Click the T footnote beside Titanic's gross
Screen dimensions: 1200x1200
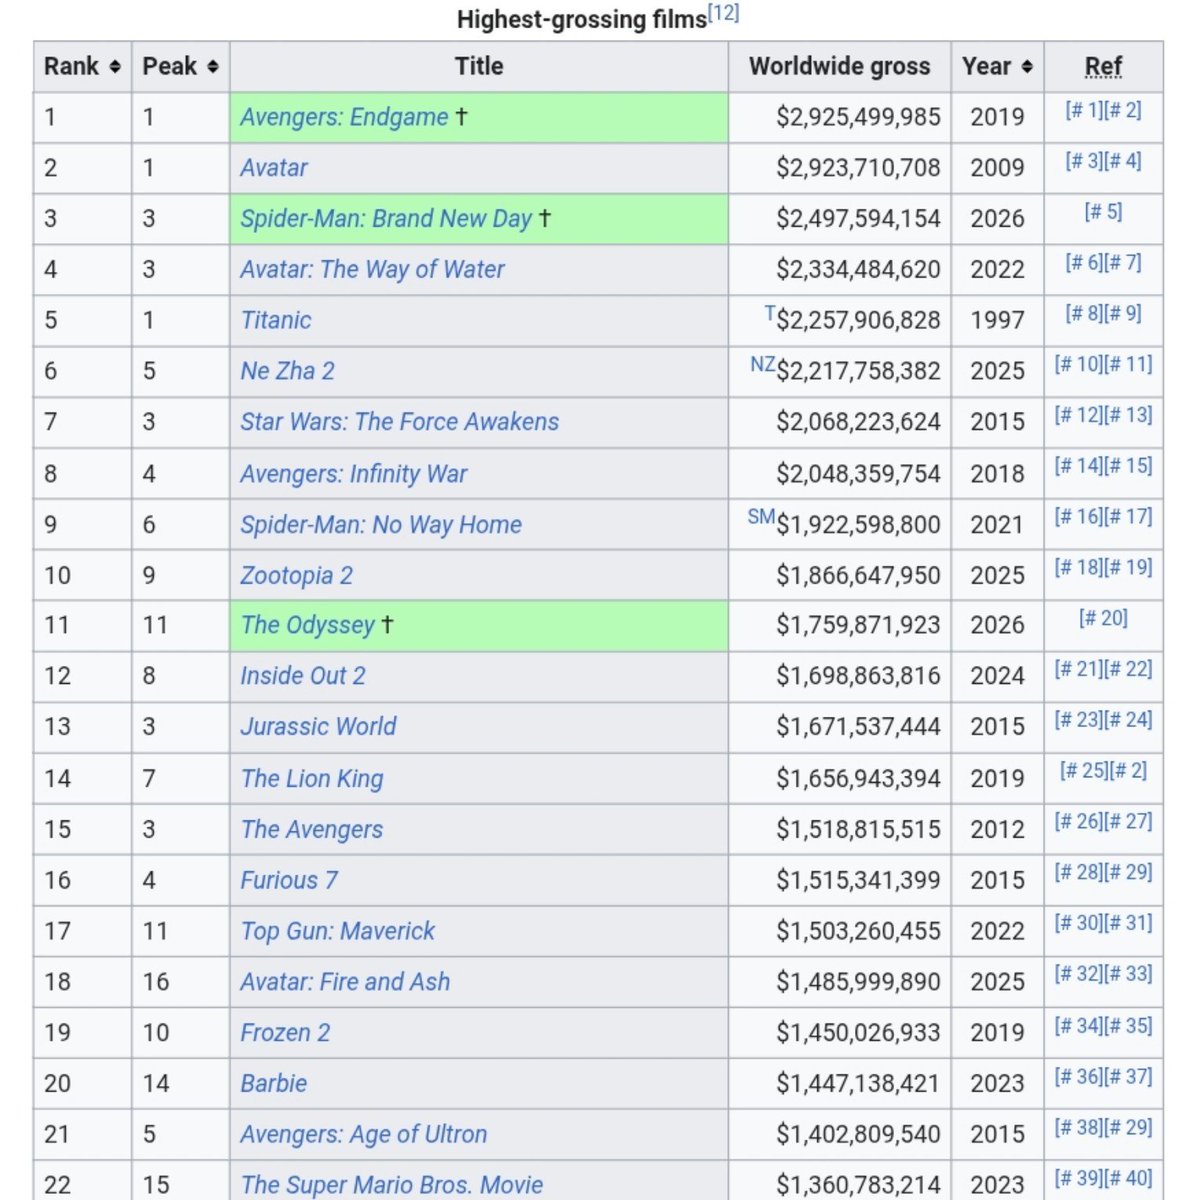click(x=769, y=314)
